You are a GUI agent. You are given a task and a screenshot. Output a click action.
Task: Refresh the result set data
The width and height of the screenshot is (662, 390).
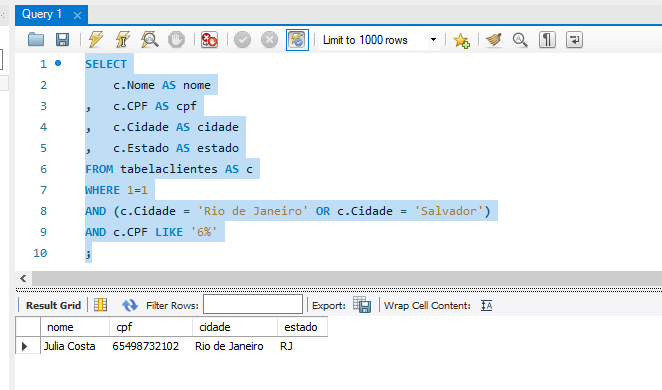tap(130, 305)
